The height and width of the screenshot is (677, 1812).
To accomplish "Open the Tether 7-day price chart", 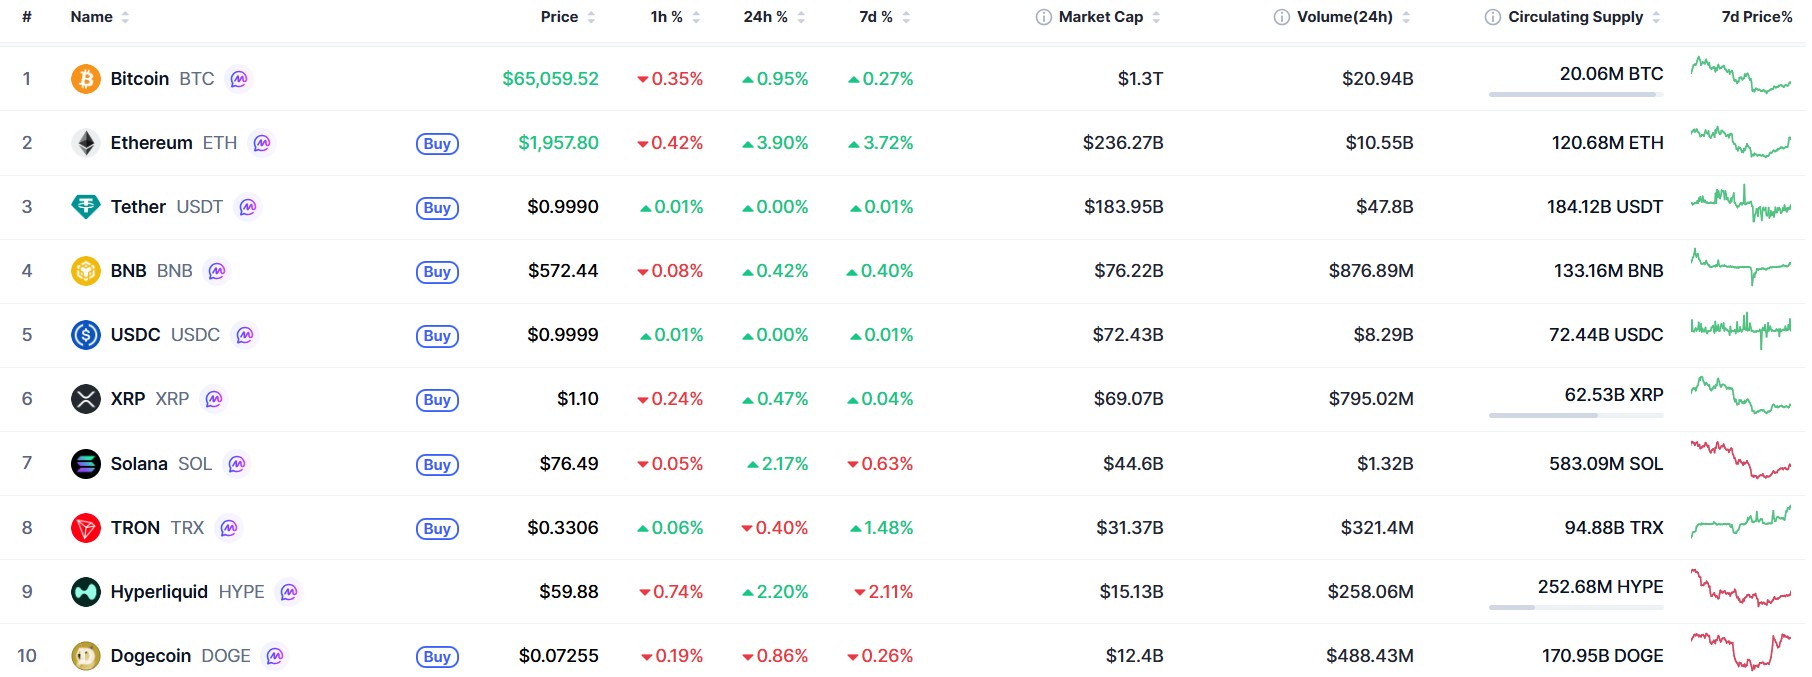I will click(1741, 203).
